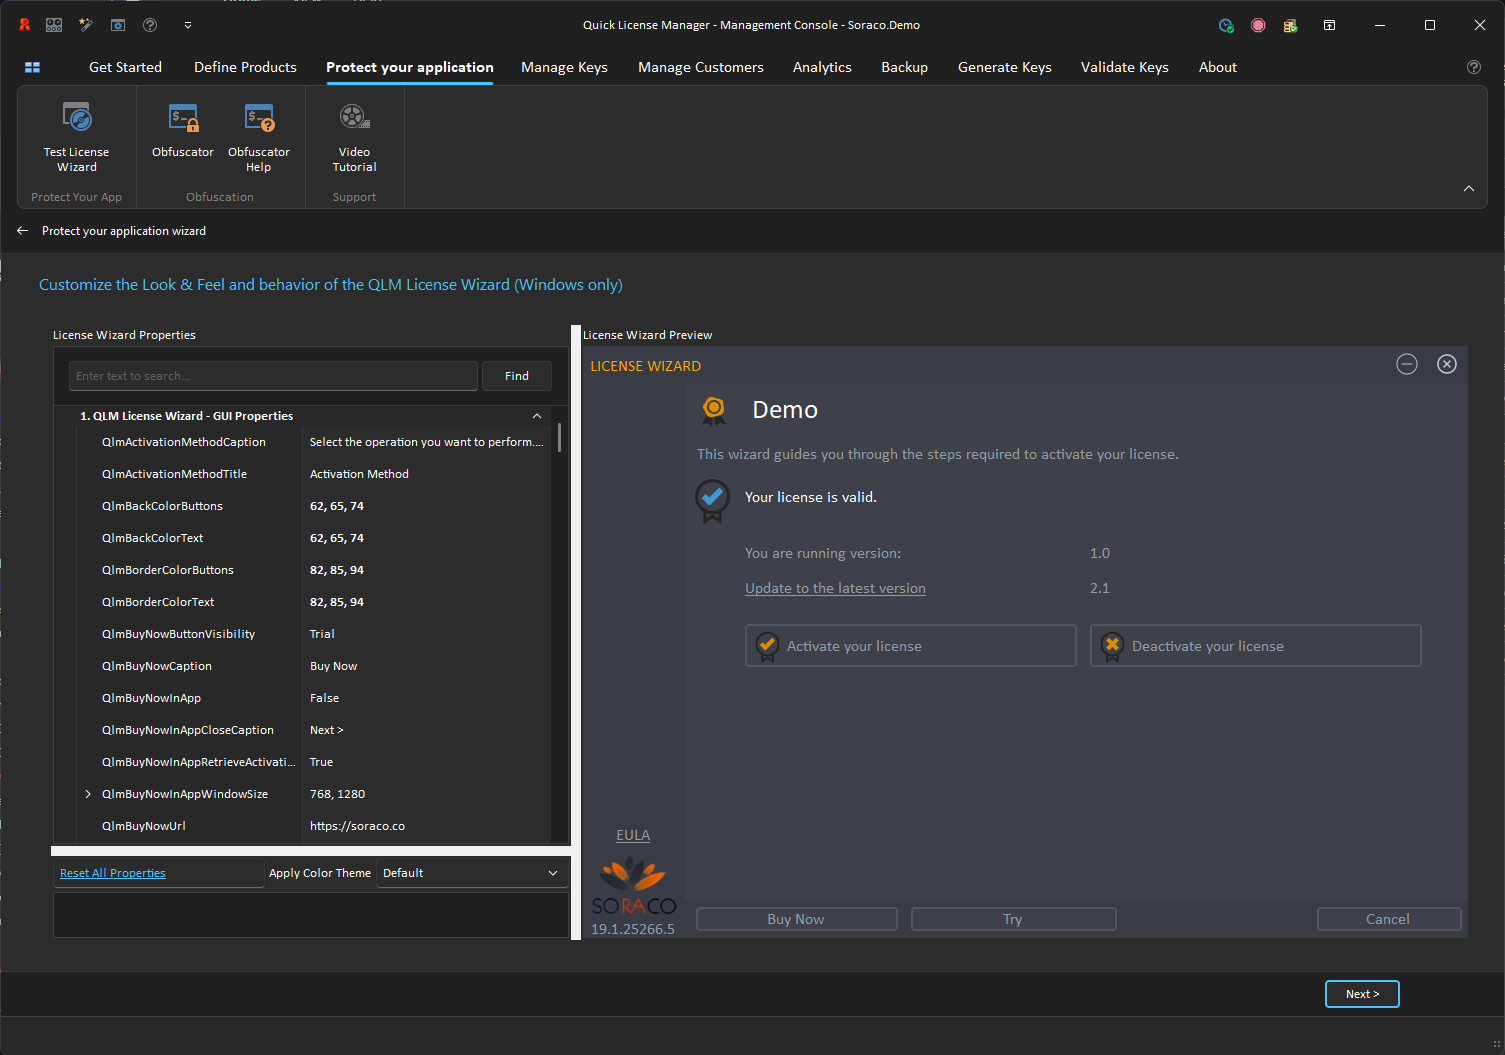Collapse the ribbon with the chevron arrow
The width and height of the screenshot is (1505, 1055).
click(x=1469, y=188)
